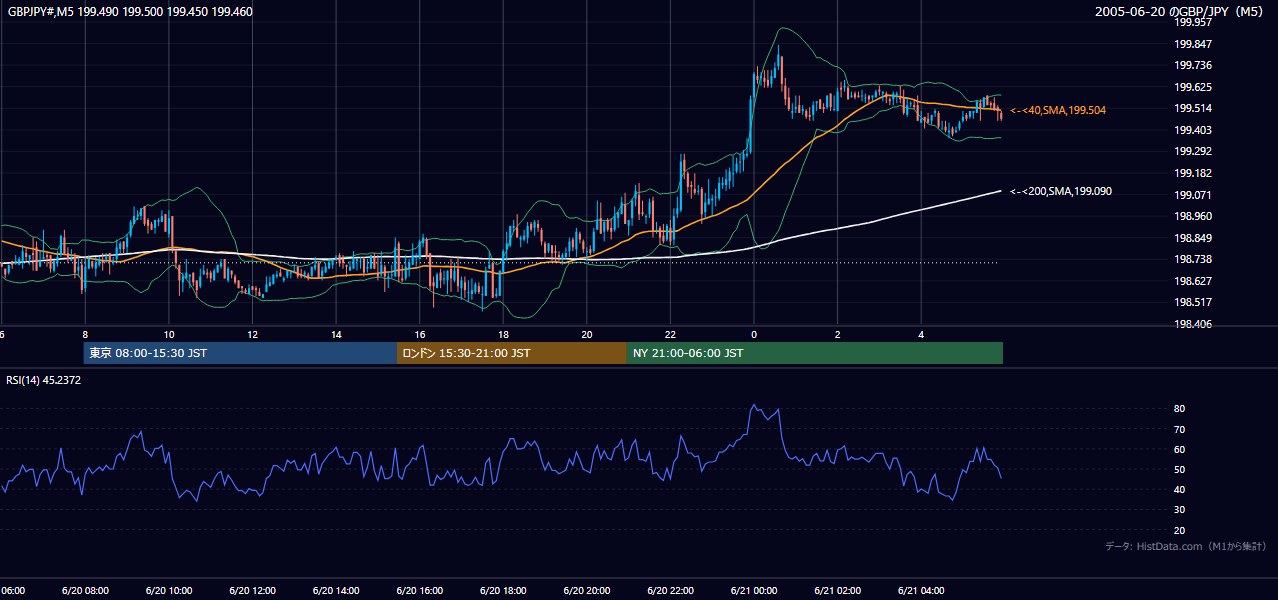Click price axis value 199.182
This screenshot has height=600, width=1278.
point(1193,174)
